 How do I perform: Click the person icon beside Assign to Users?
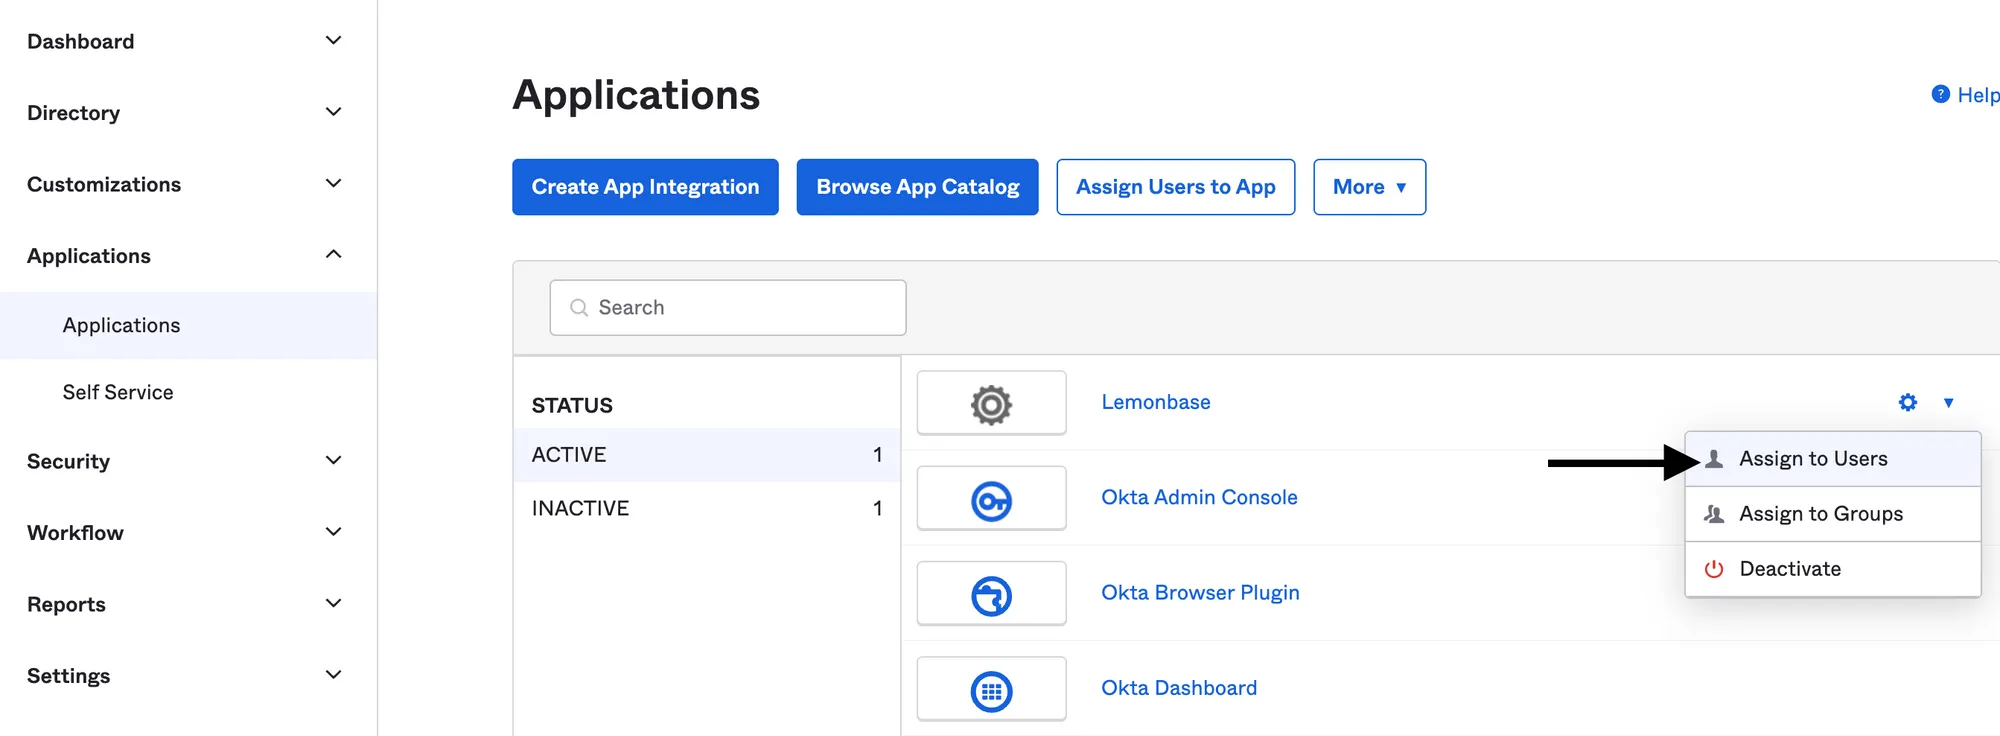coord(1714,459)
